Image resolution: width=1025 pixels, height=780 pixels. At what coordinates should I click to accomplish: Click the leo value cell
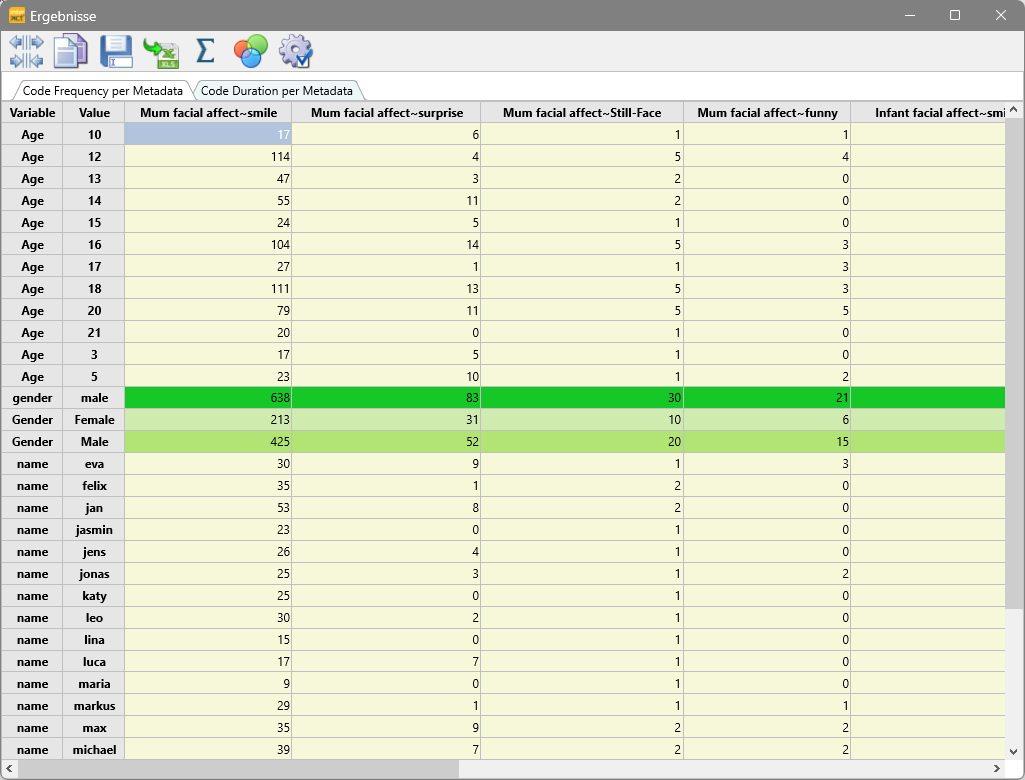point(94,618)
